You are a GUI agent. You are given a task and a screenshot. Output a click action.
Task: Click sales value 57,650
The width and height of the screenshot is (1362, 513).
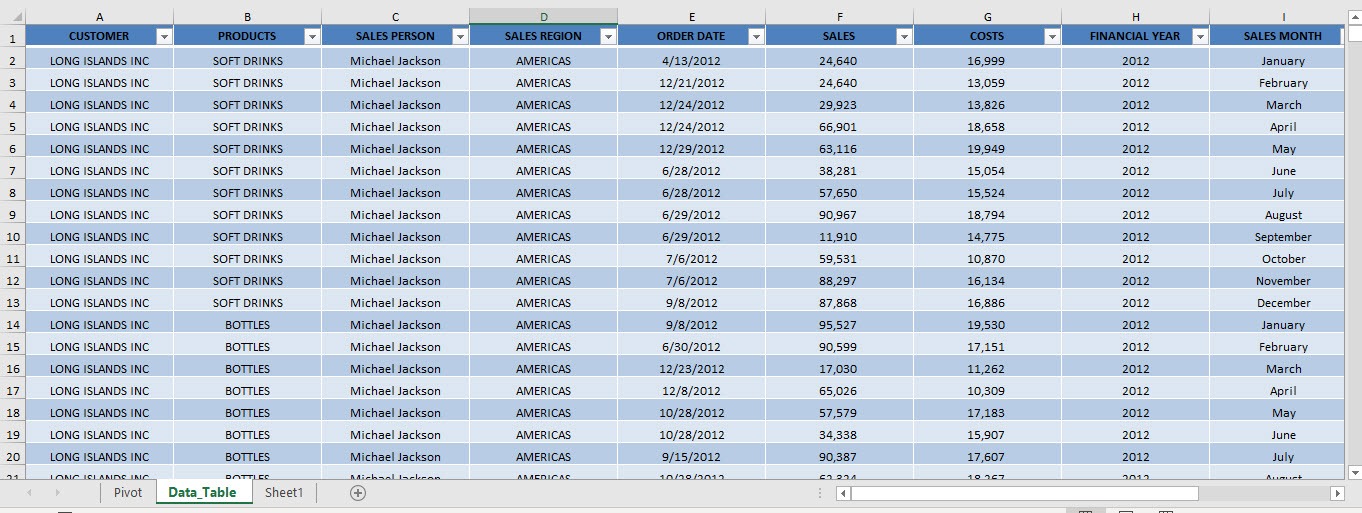pyautogui.click(x=840, y=193)
